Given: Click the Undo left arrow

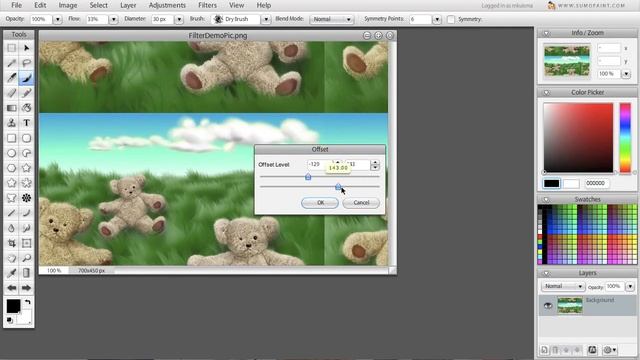Looking at the screenshot, I should pos(11,288).
